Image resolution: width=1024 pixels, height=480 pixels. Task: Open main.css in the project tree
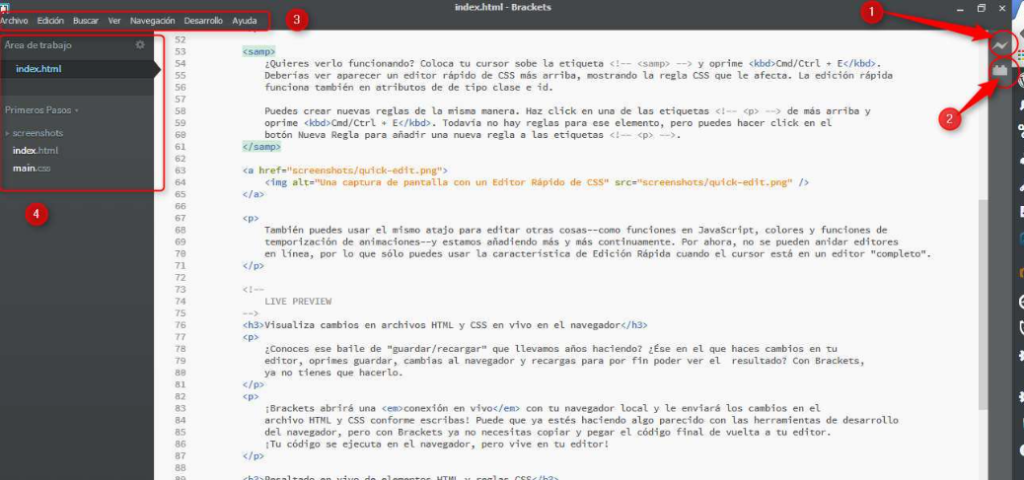click(x=31, y=168)
